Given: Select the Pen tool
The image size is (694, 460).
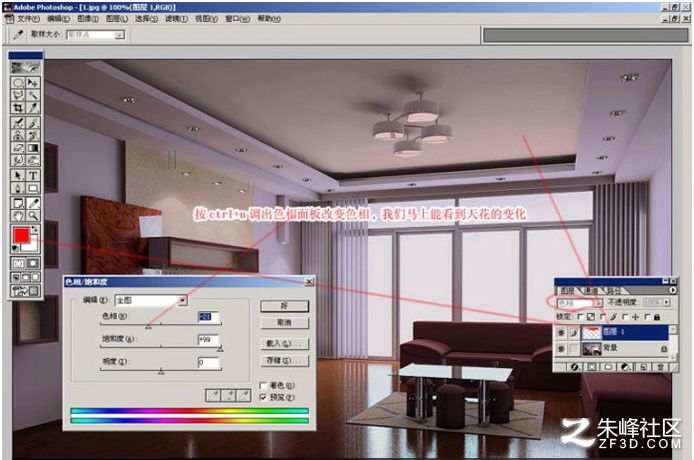Looking at the screenshot, I should coord(18,188).
